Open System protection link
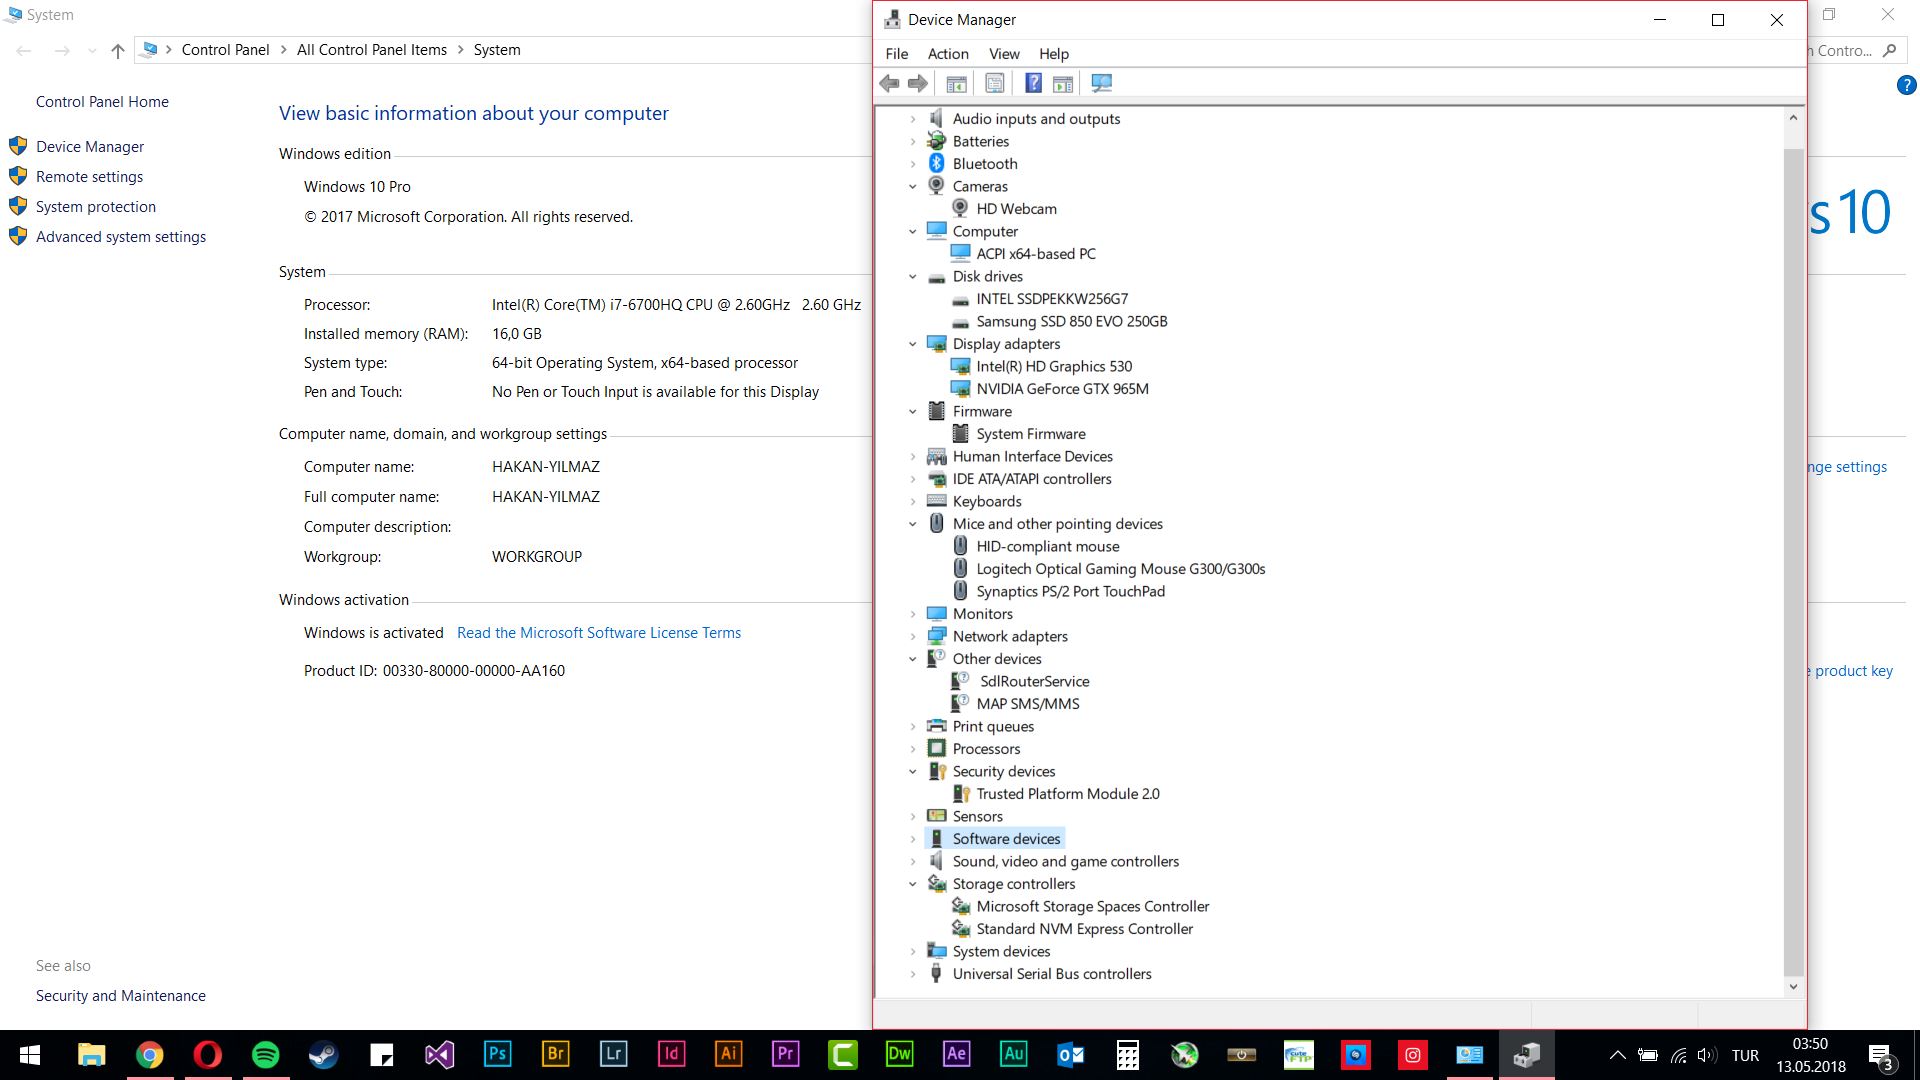The width and height of the screenshot is (1920, 1080). click(x=96, y=207)
